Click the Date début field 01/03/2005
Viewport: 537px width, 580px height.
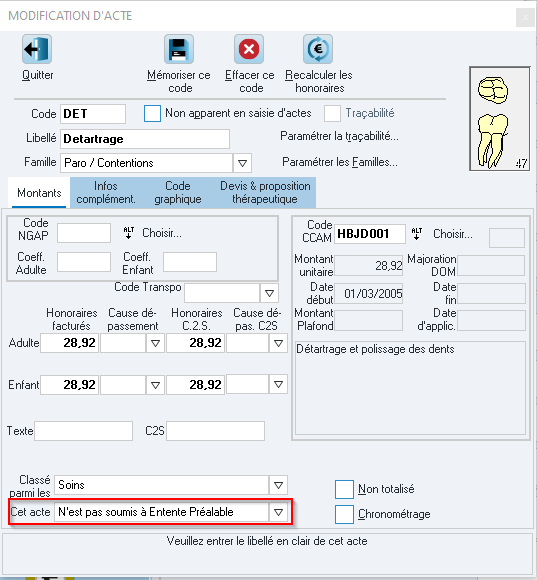[369, 294]
